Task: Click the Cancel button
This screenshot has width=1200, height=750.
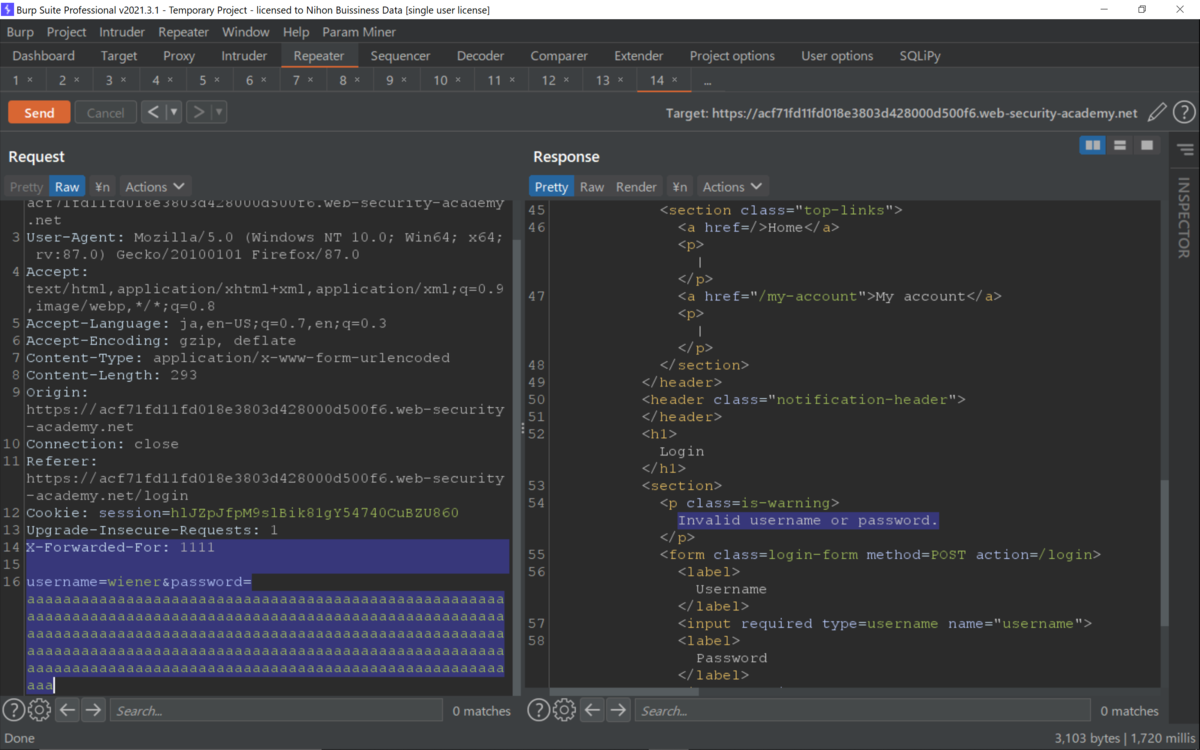Action: point(105,112)
